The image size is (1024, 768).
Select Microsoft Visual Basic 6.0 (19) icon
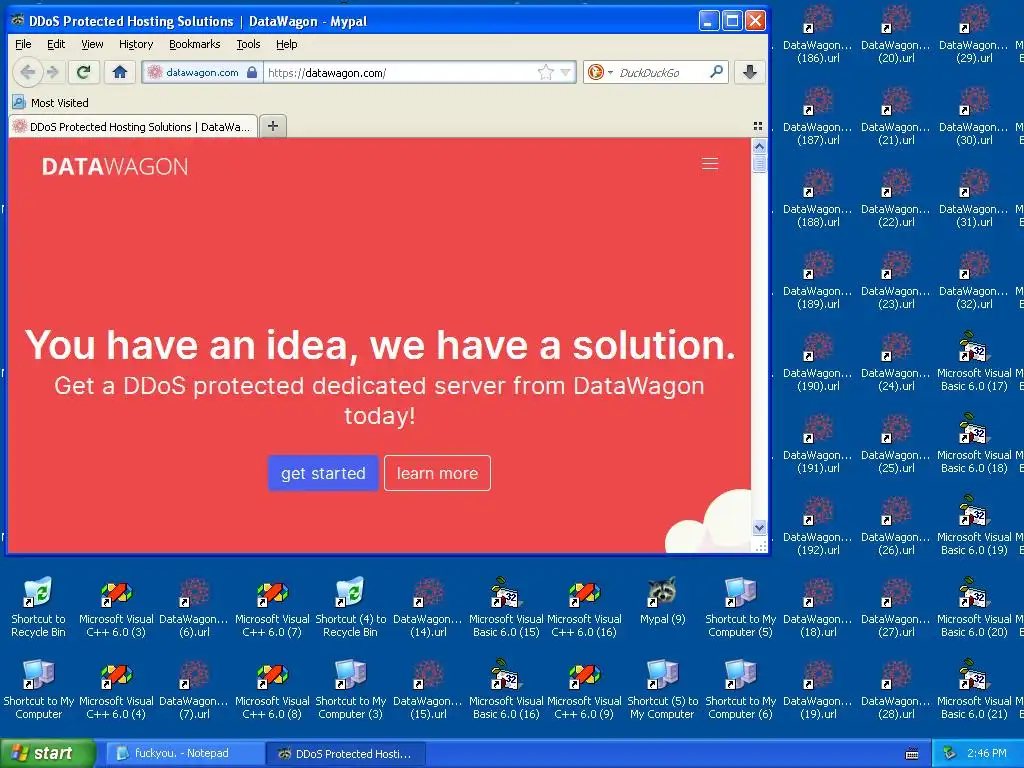pyautogui.click(x=974, y=525)
